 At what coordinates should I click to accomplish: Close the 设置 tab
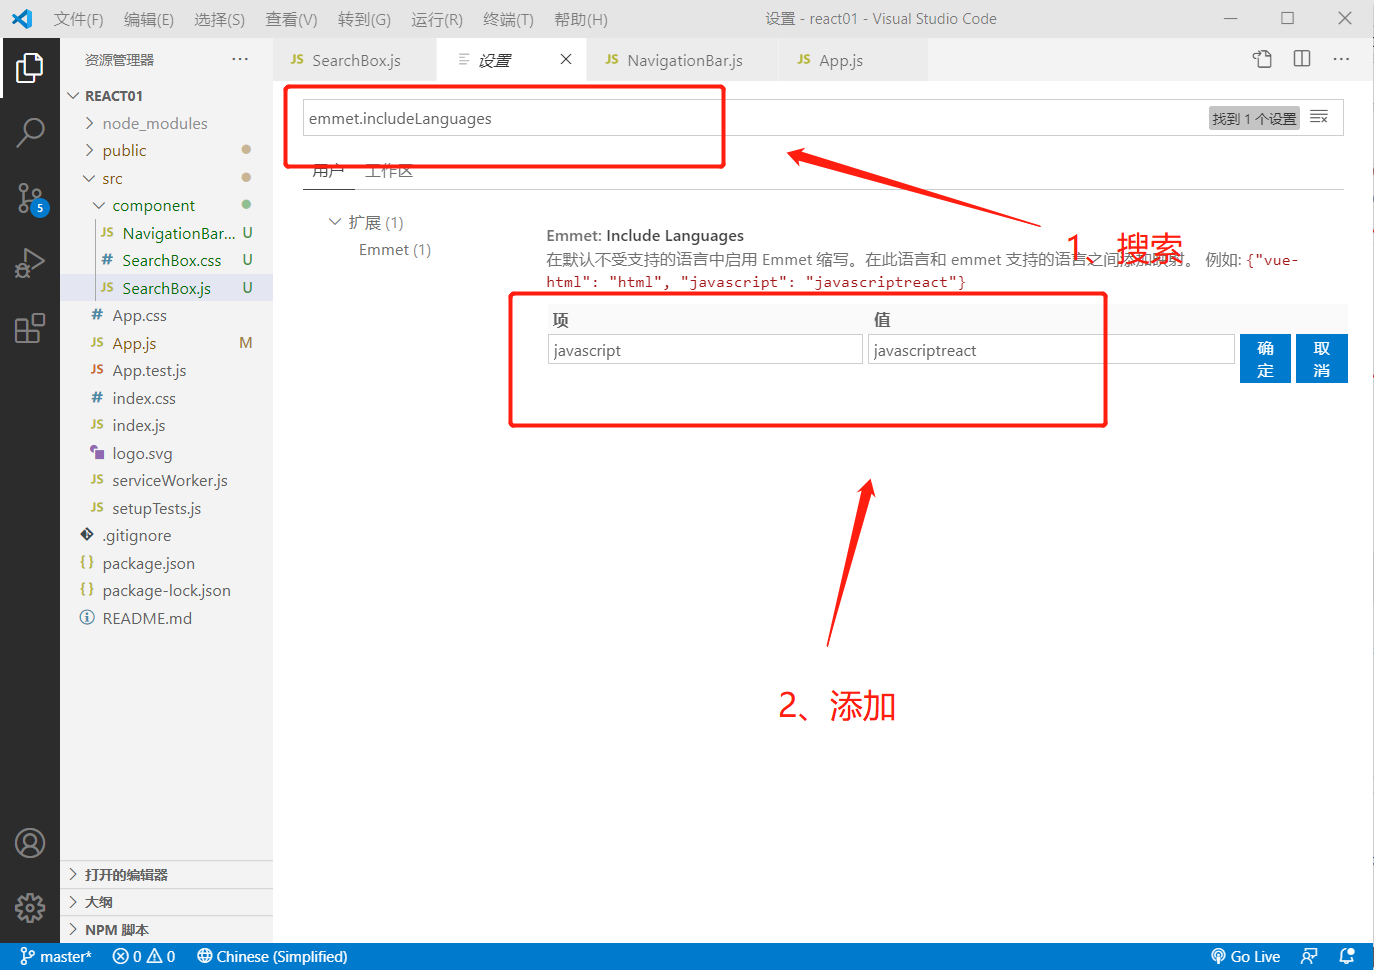click(x=566, y=59)
